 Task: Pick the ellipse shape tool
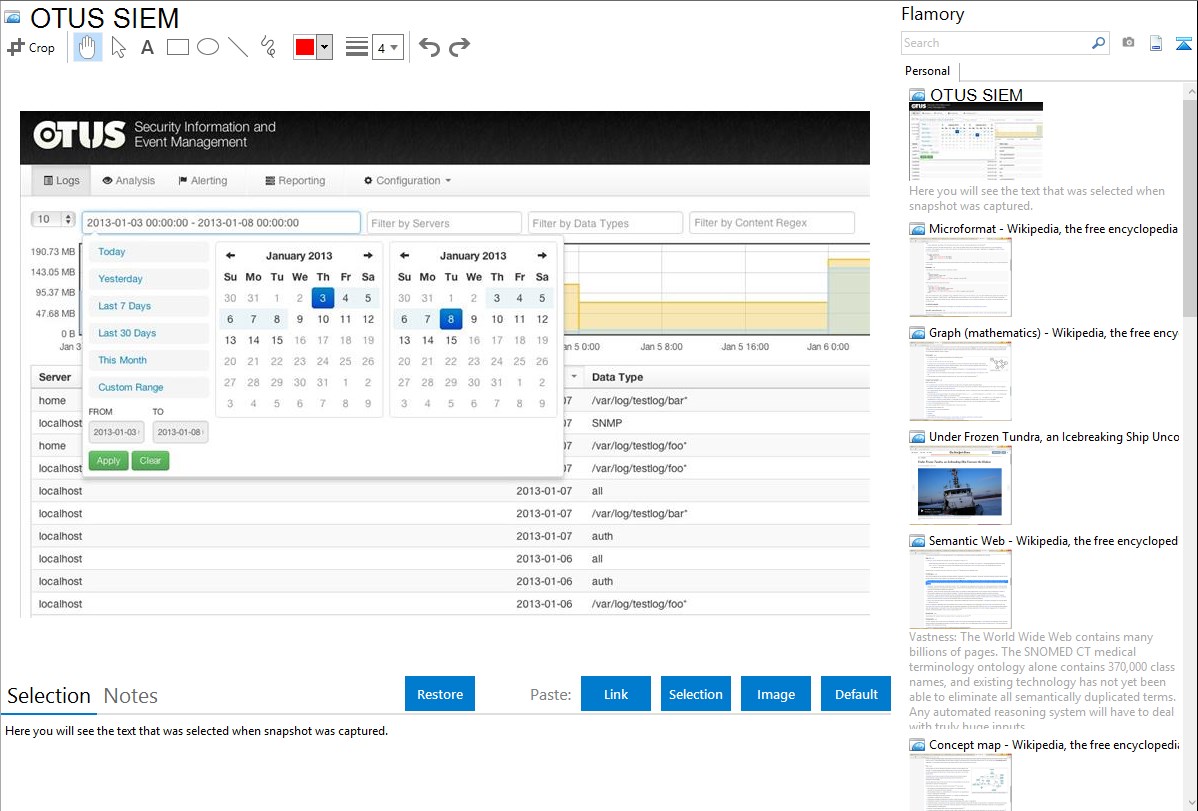coord(208,47)
